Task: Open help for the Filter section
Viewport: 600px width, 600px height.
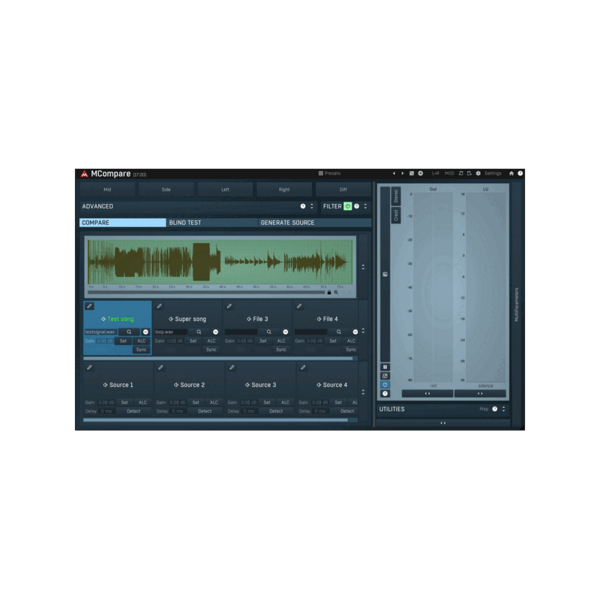Action: (x=357, y=206)
